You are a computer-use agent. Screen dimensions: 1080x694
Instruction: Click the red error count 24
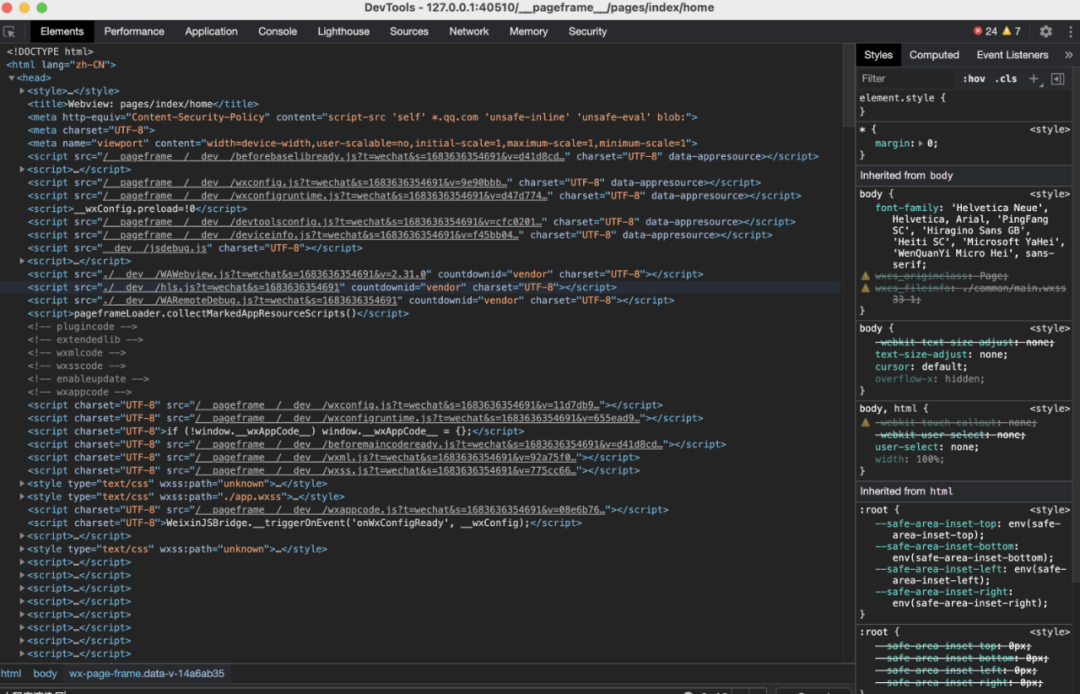(x=986, y=31)
